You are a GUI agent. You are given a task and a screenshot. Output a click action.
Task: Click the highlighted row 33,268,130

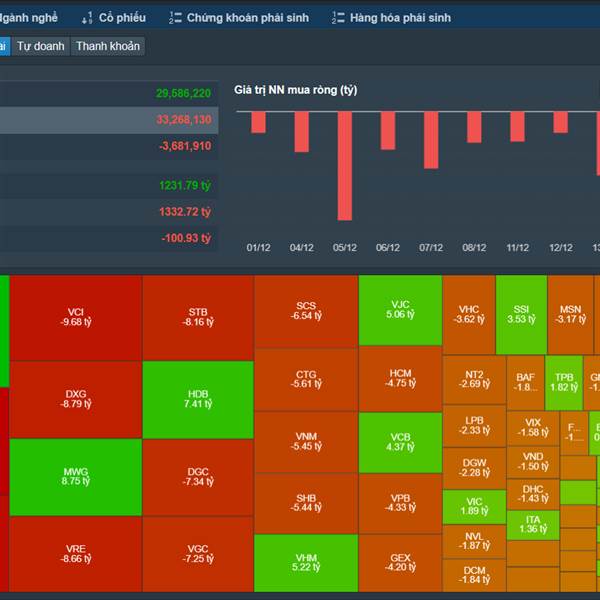(x=109, y=120)
